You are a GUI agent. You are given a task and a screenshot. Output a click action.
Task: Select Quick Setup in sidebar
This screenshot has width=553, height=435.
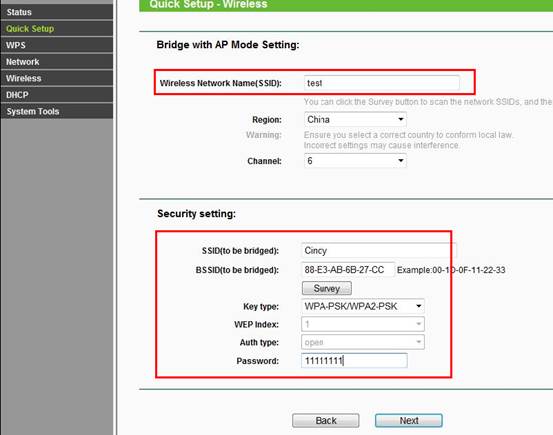tap(57, 29)
